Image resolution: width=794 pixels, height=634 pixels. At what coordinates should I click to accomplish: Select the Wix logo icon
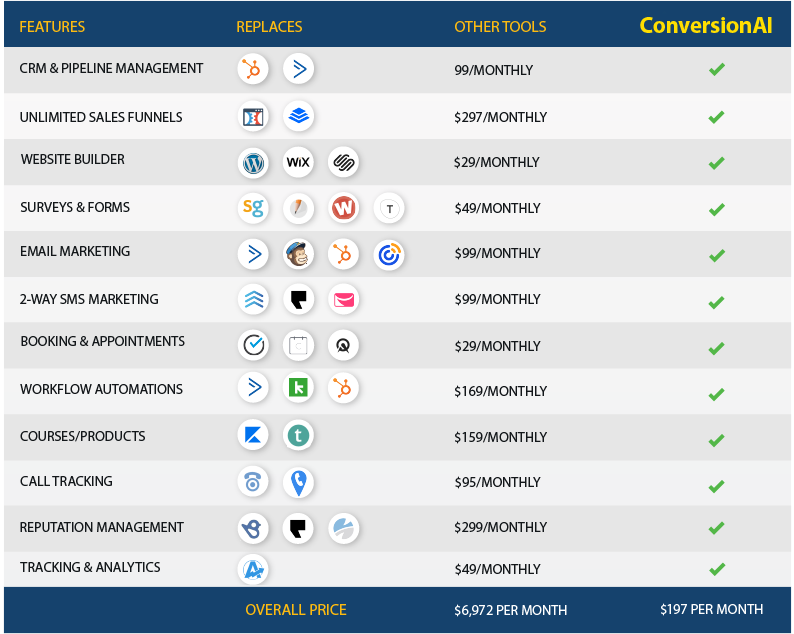click(x=298, y=162)
